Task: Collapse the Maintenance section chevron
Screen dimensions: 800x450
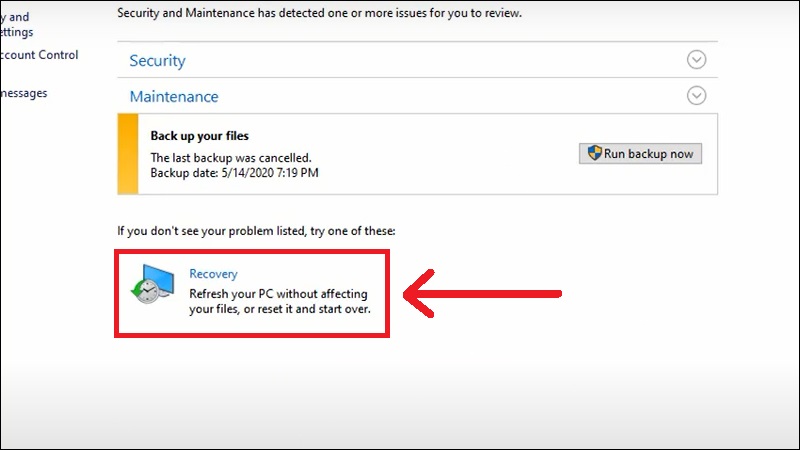Action: (x=697, y=96)
